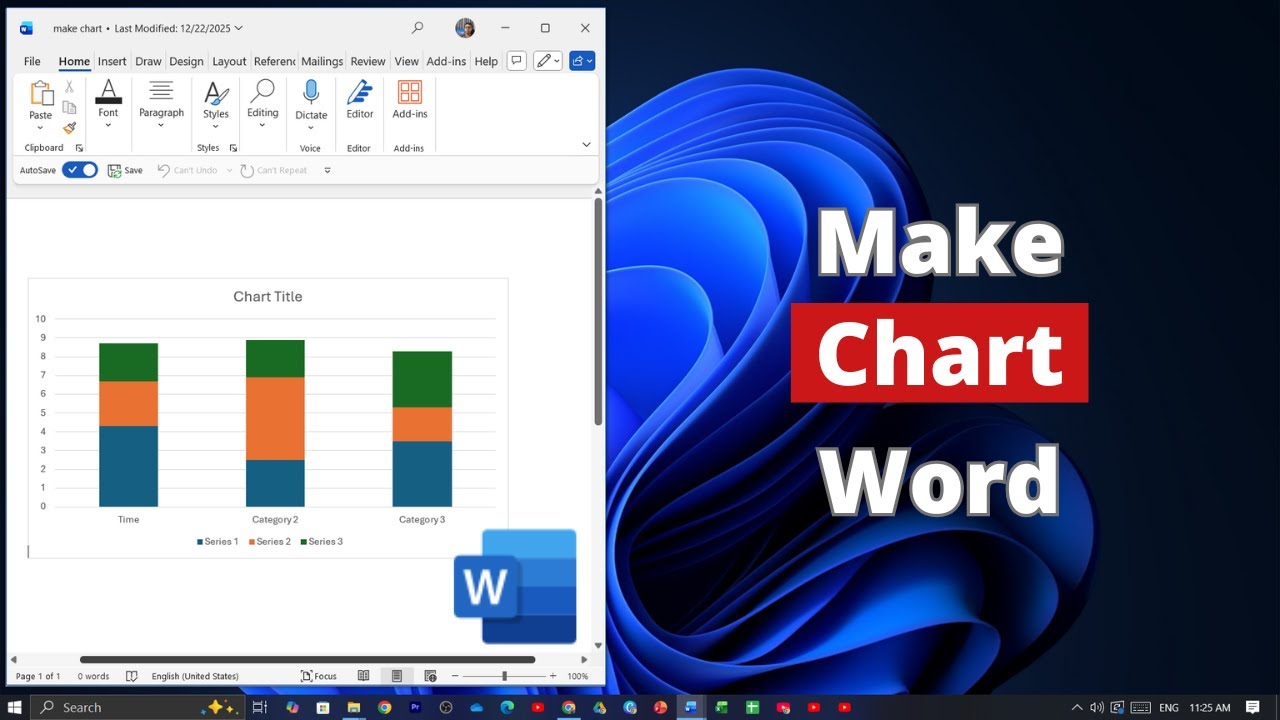Click Page 1 of 1 indicator
This screenshot has height=720, width=1280.
(x=38, y=676)
